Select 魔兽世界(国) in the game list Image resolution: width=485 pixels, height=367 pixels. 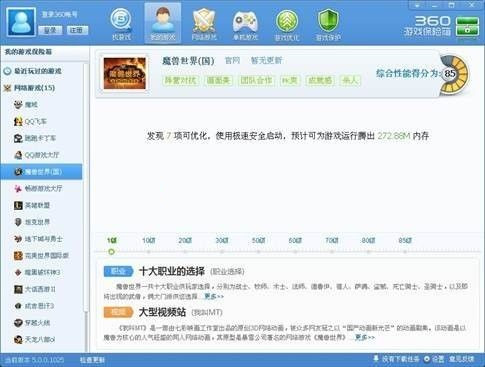(42, 172)
